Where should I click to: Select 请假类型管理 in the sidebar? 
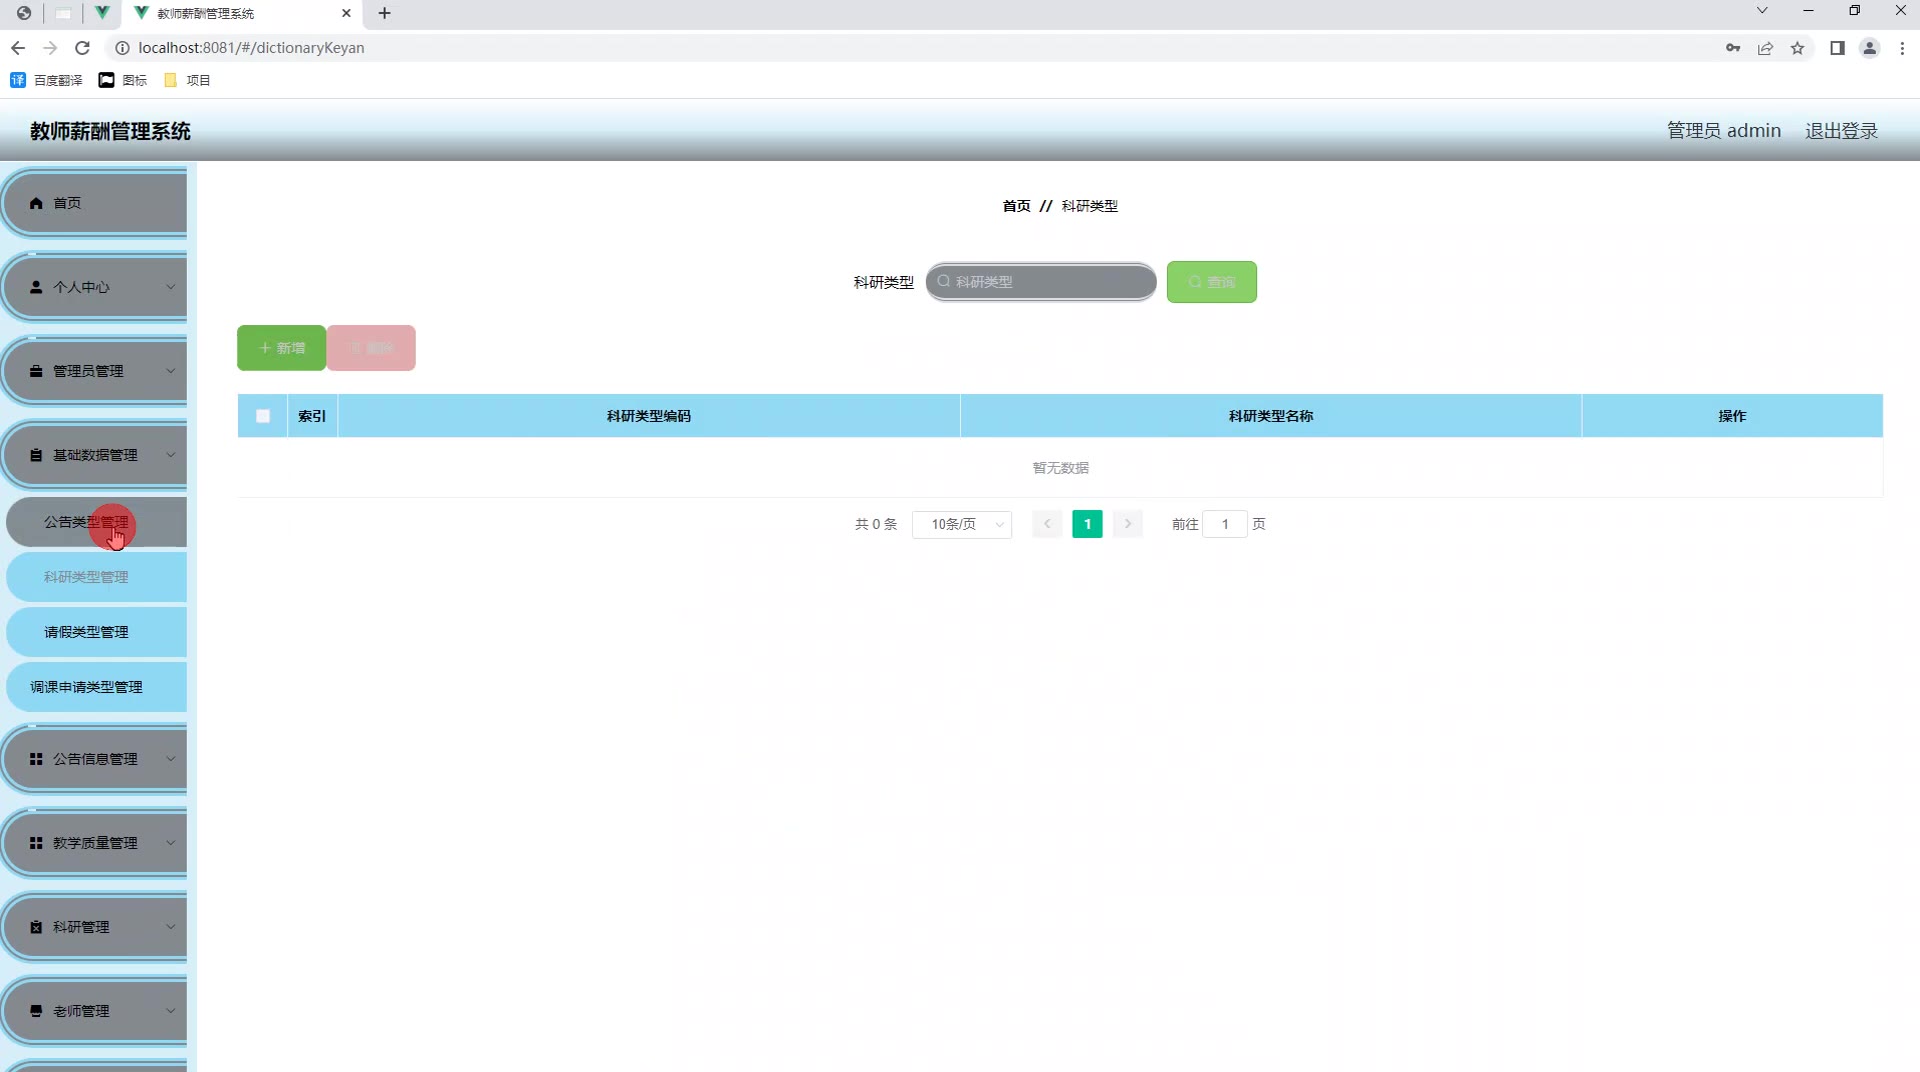click(x=96, y=632)
